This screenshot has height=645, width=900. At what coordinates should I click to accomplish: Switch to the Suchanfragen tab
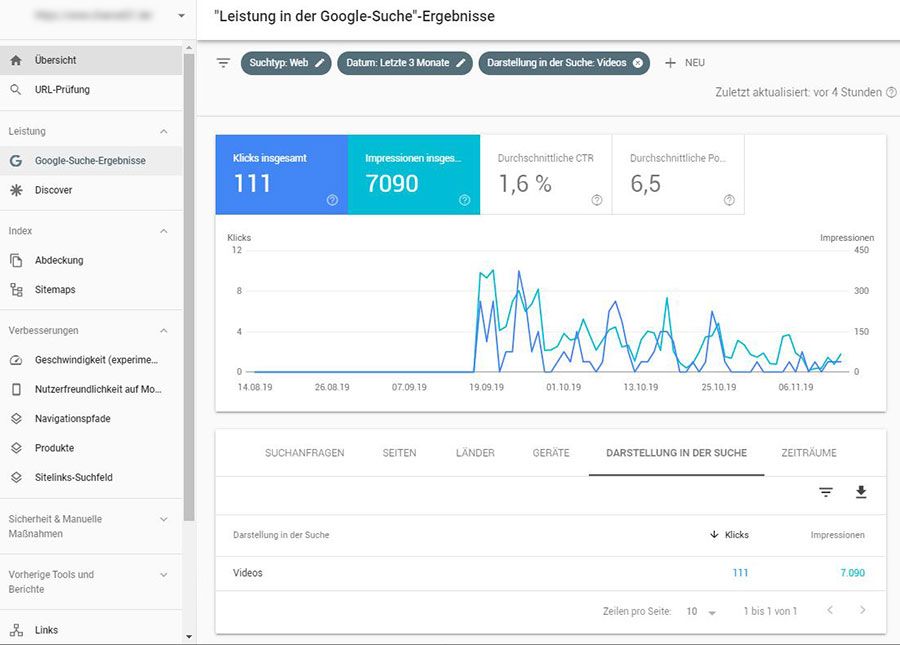click(305, 453)
